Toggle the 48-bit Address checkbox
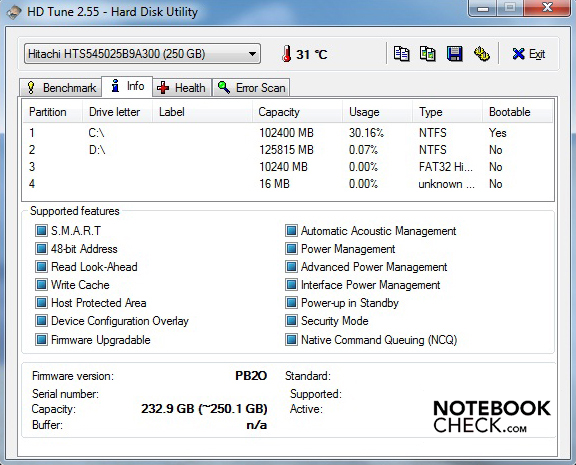 (x=41, y=249)
